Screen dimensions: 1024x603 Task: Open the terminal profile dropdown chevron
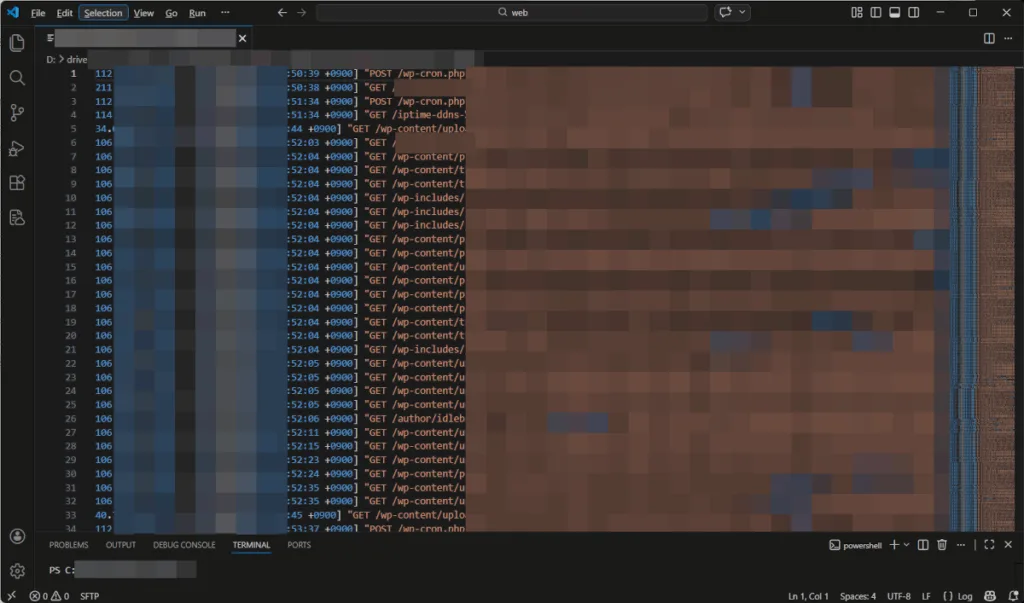pos(905,545)
